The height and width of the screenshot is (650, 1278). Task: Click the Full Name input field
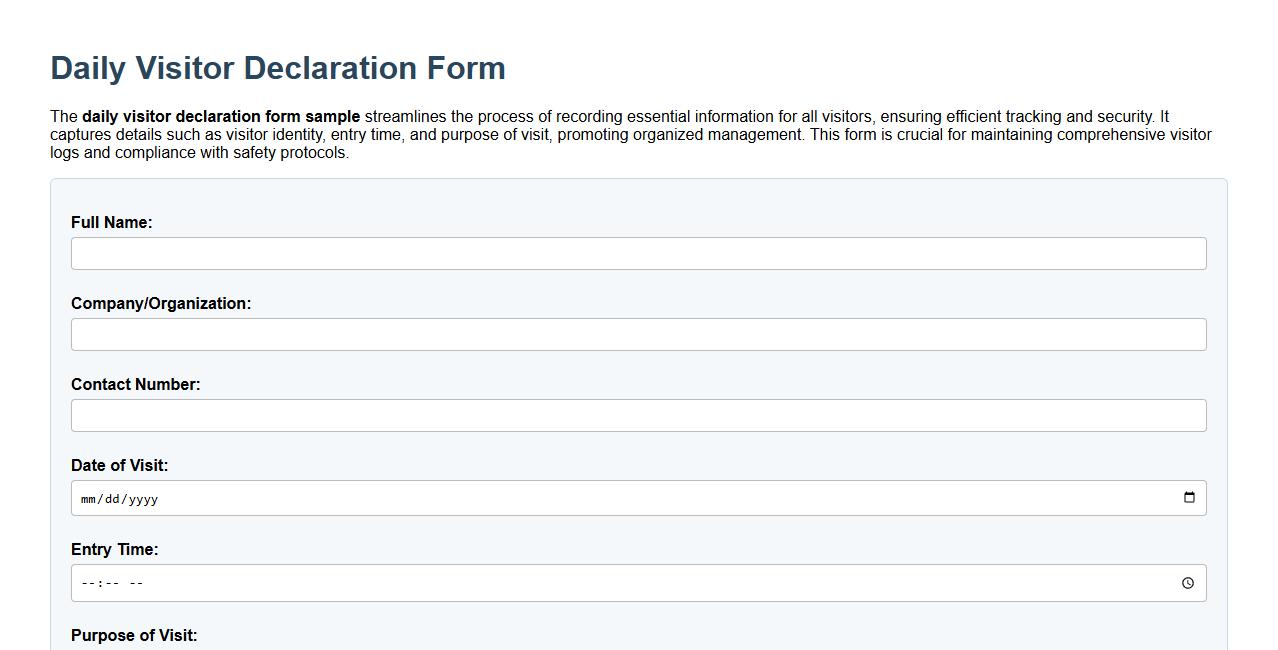point(638,253)
